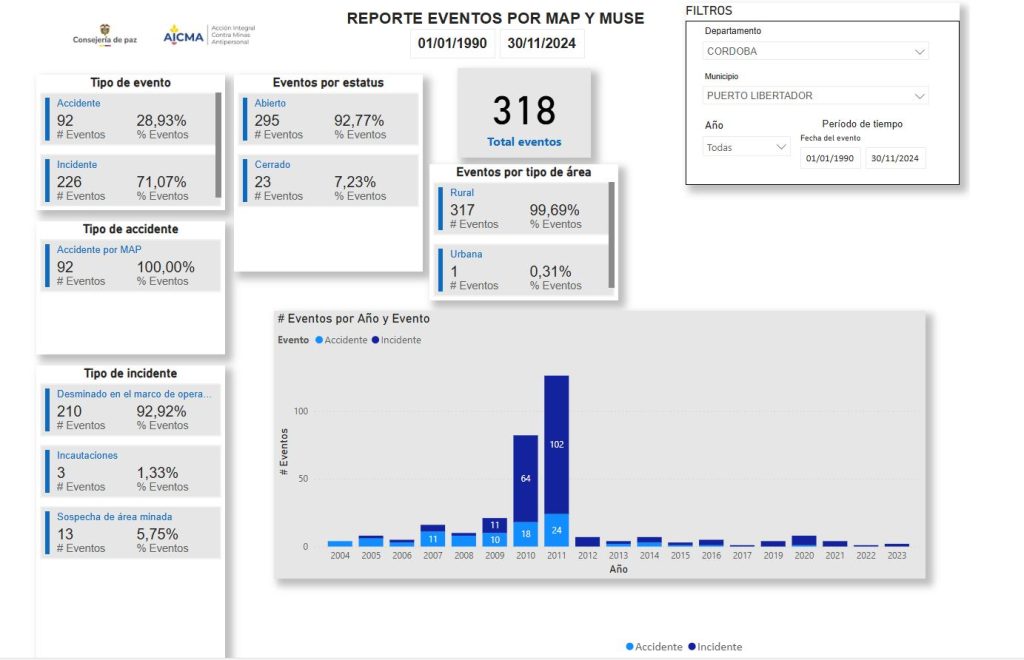1024x660 pixels.
Task: Open the Año Todas dropdown
Action: 746,148
